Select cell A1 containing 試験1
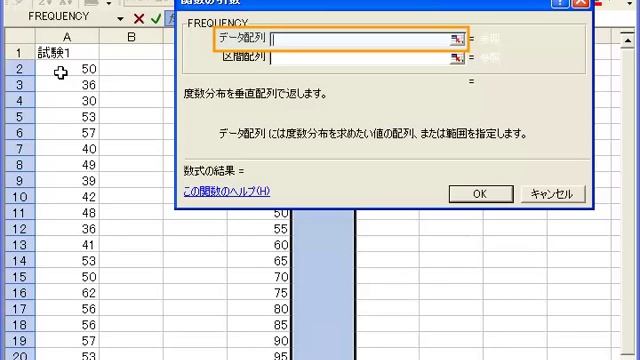This screenshot has width=640, height=360. coord(67,53)
